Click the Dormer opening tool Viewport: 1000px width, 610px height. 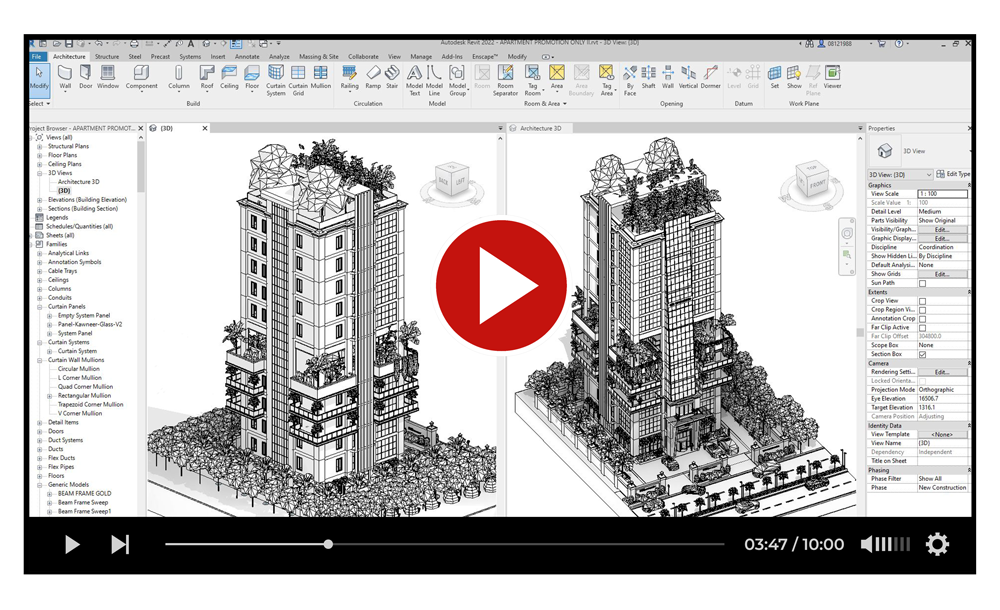pos(710,77)
